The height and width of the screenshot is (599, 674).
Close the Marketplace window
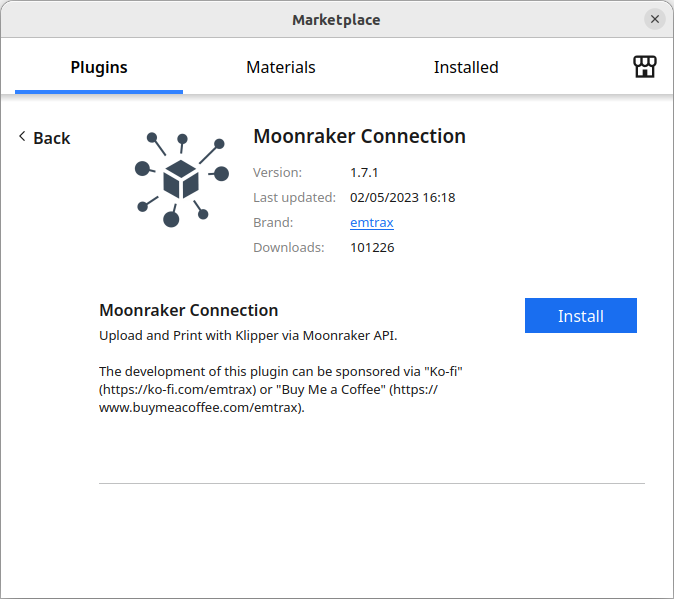pyautogui.click(x=655, y=19)
